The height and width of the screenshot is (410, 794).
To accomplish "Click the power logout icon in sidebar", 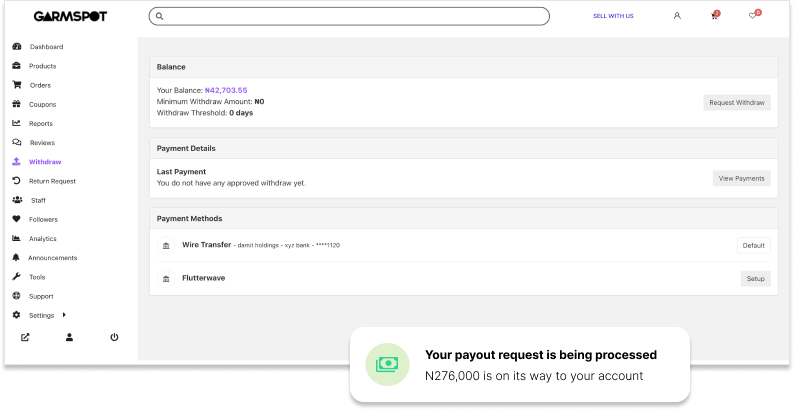I will tap(114, 337).
